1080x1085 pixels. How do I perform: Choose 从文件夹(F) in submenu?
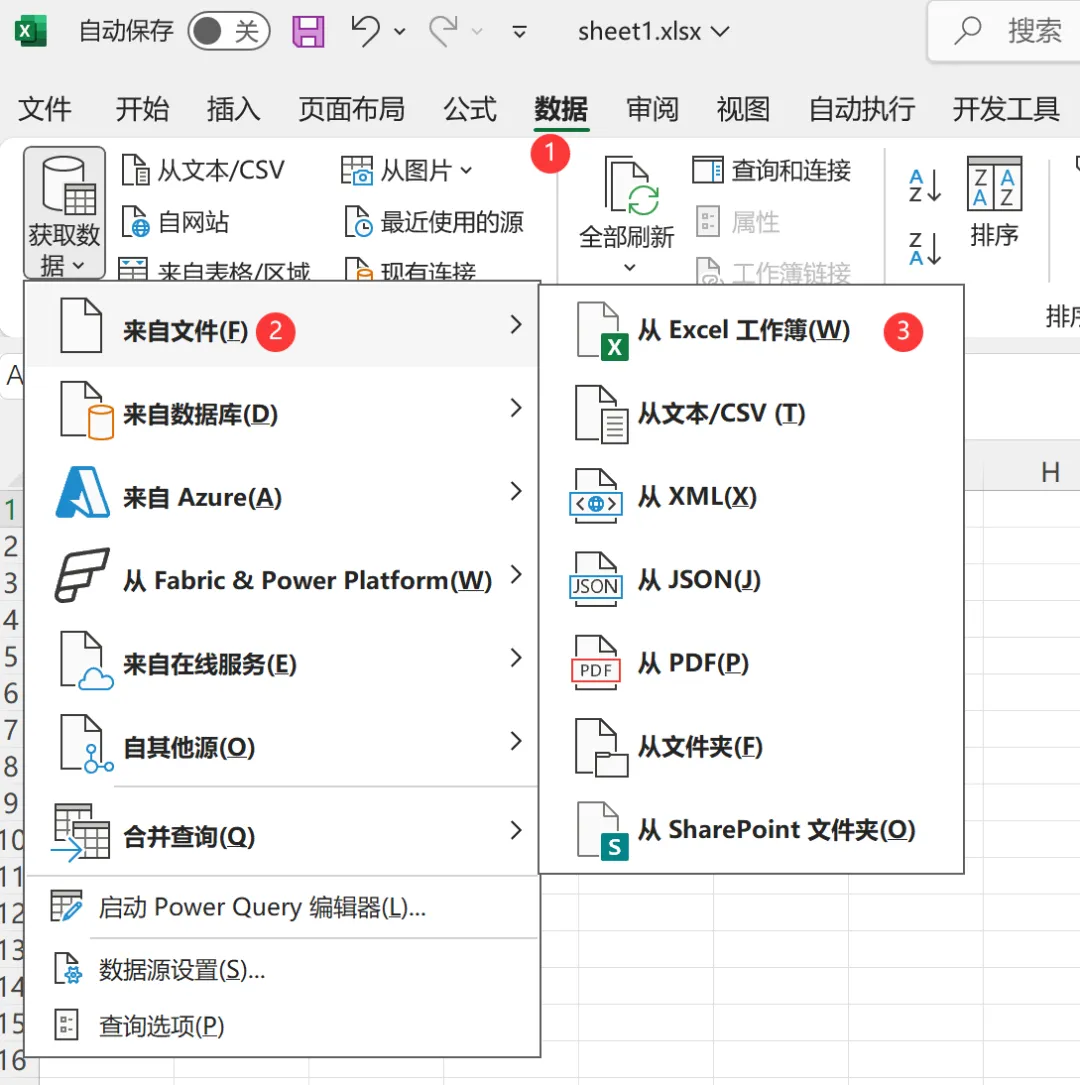(751, 747)
